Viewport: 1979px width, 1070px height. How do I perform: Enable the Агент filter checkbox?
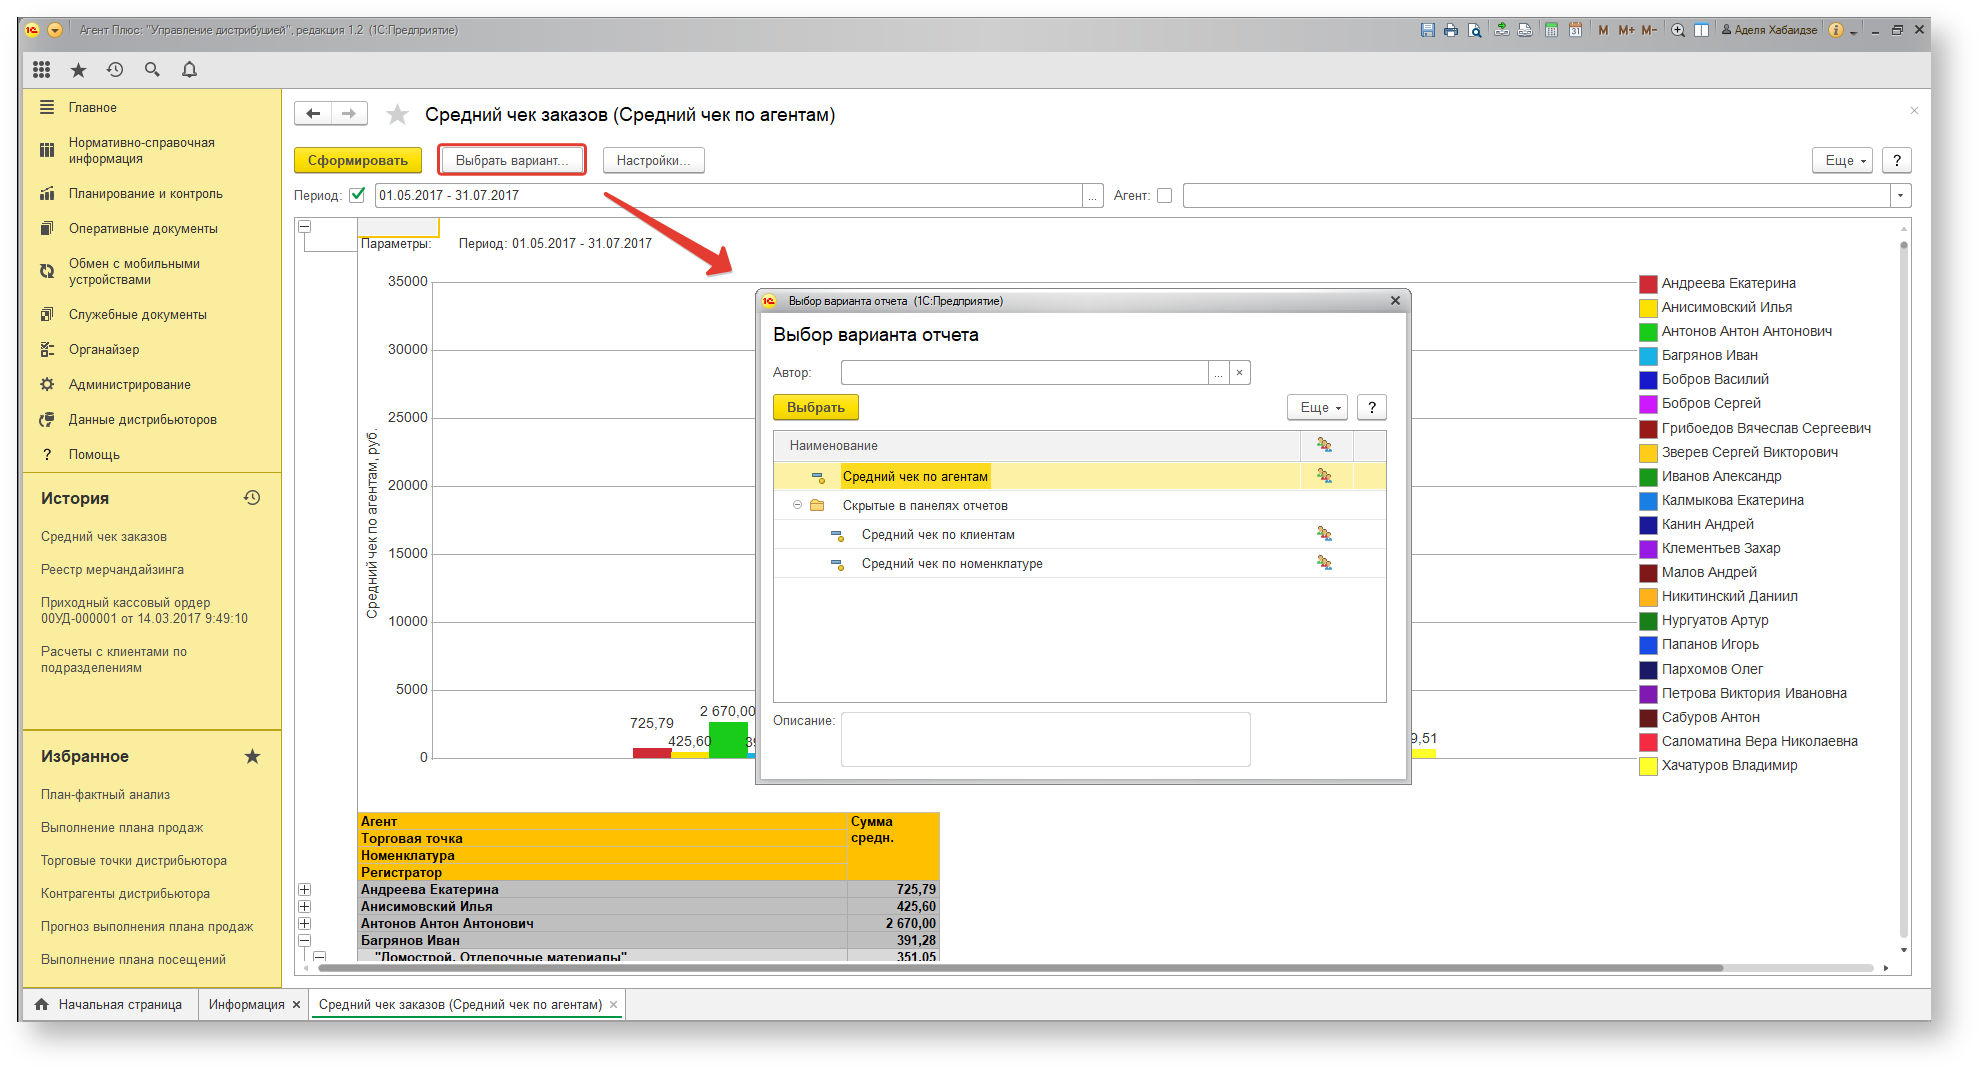pos(1164,195)
